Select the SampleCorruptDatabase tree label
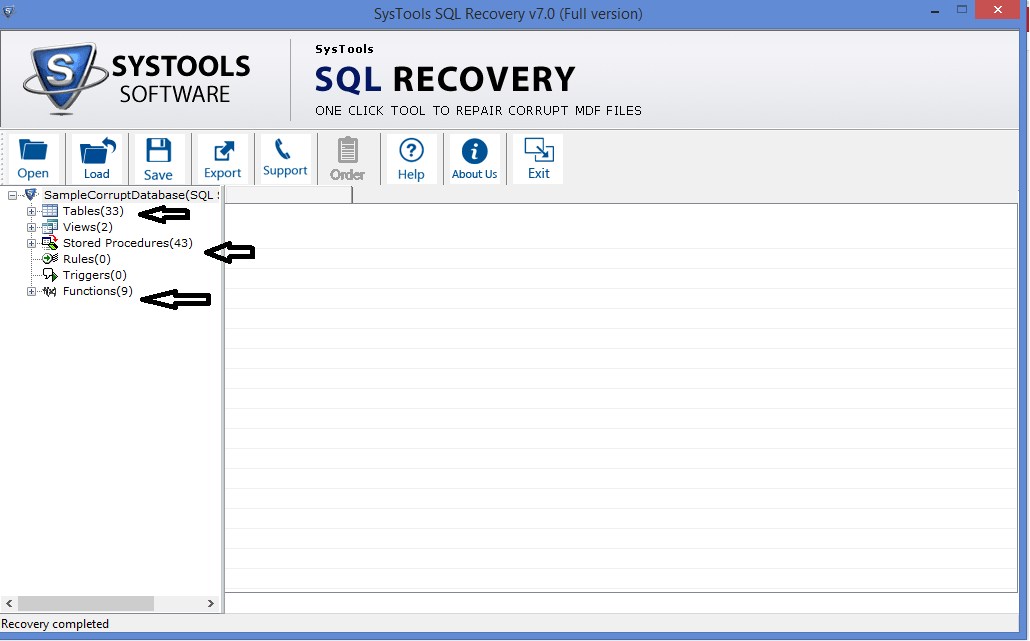1030x641 pixels. click(x=131, y=195)
